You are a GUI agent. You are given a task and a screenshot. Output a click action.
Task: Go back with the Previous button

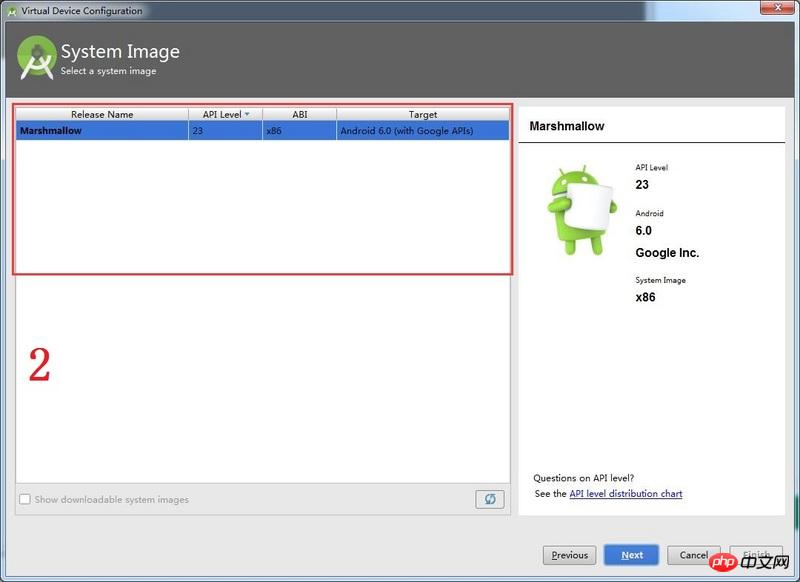(x=569, y=555)
